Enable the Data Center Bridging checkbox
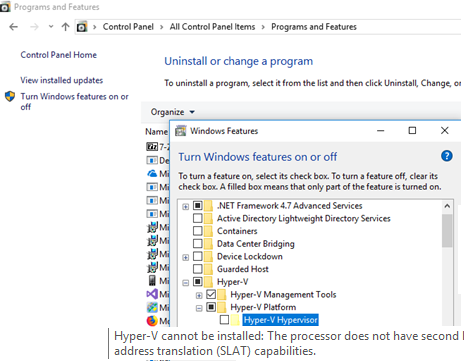Image resolution: width=464 pixels, height=361 pixels. click(x=198, y=244)
